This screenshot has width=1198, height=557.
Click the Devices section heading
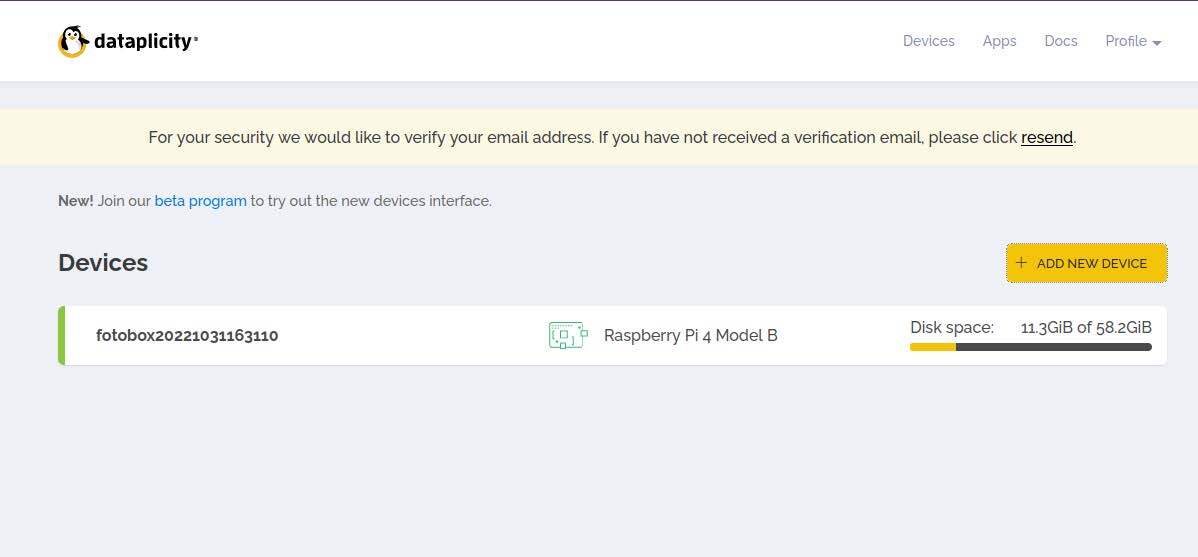103,263
